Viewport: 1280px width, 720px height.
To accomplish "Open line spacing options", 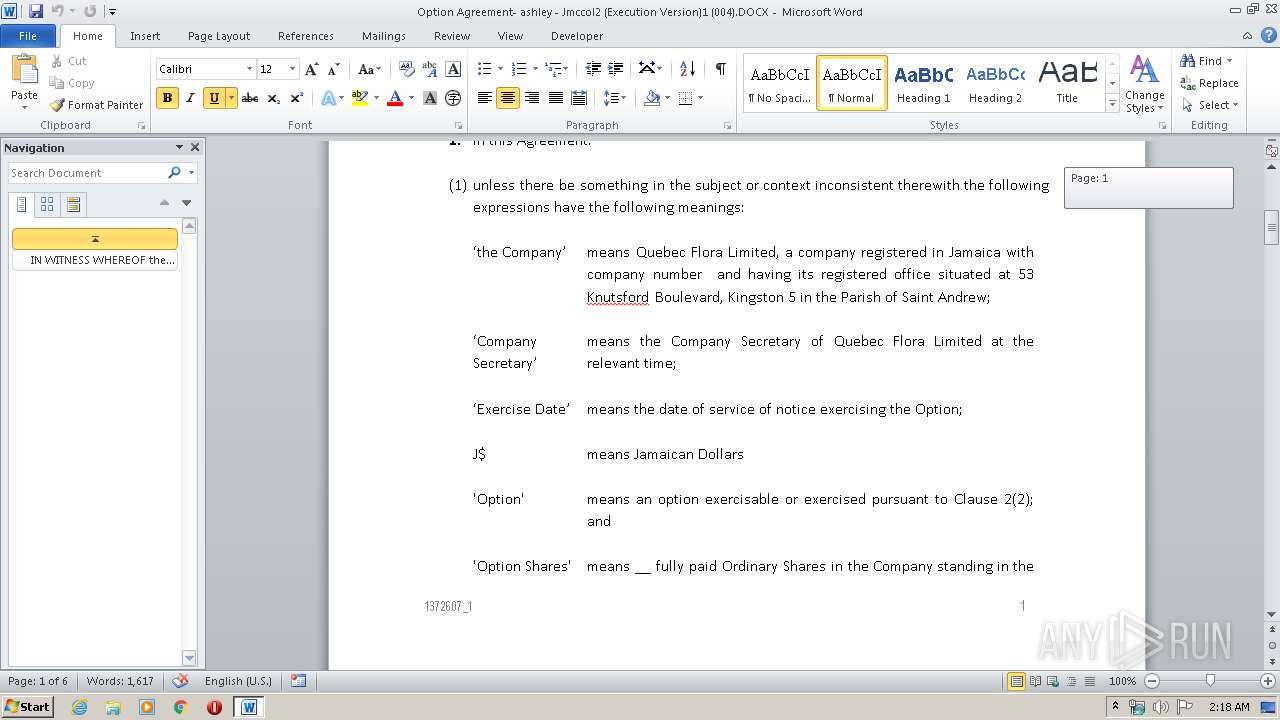I will 615,98.
